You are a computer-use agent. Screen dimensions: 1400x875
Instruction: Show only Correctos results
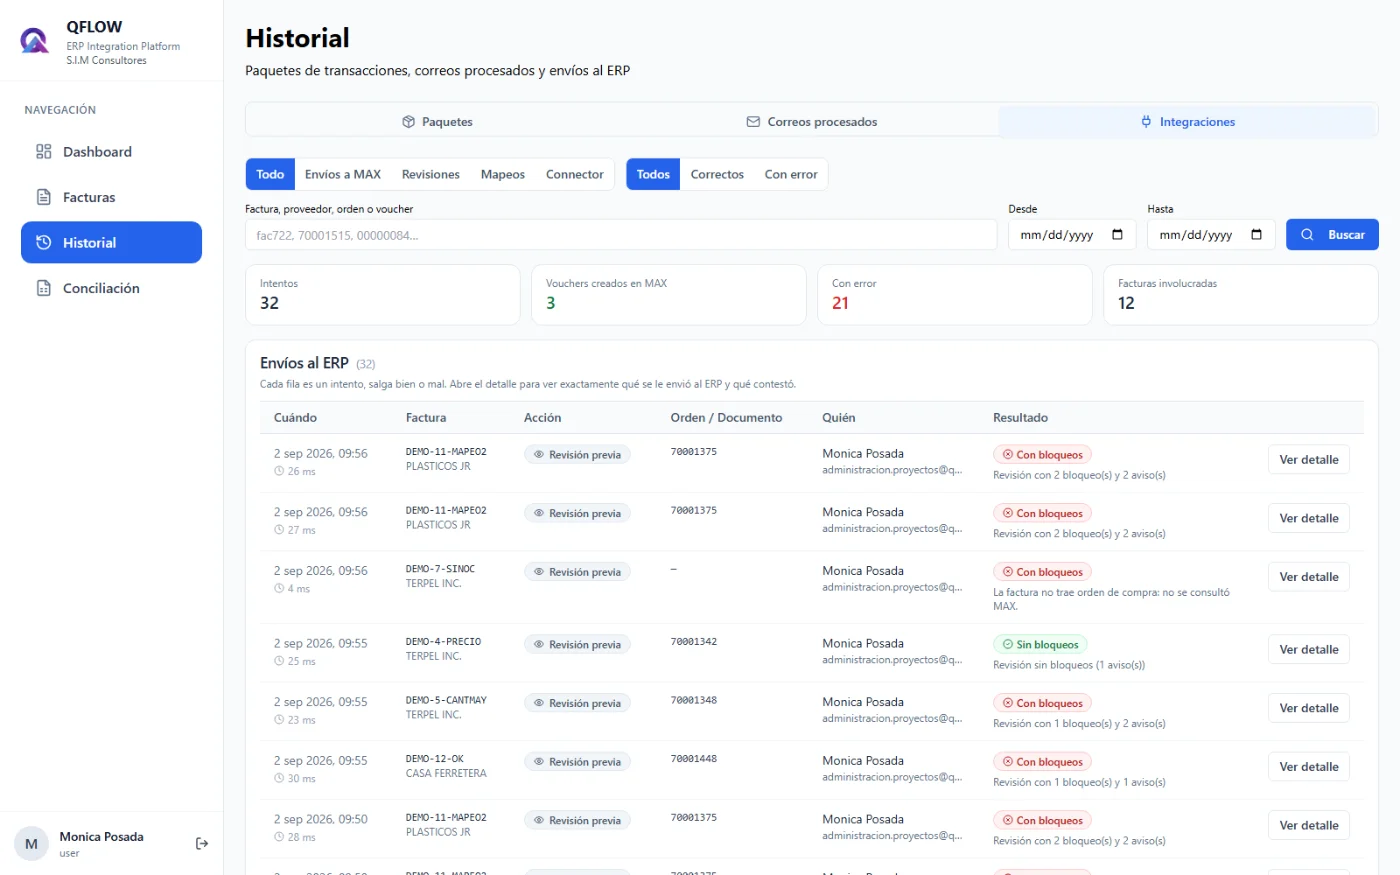pyautogui.click(x=717, y=174)
